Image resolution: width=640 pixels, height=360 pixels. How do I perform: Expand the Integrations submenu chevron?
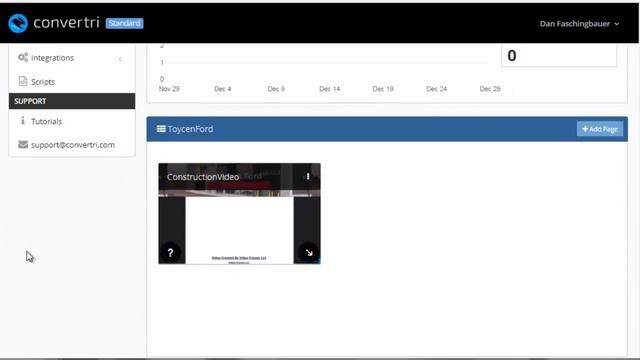120,59
